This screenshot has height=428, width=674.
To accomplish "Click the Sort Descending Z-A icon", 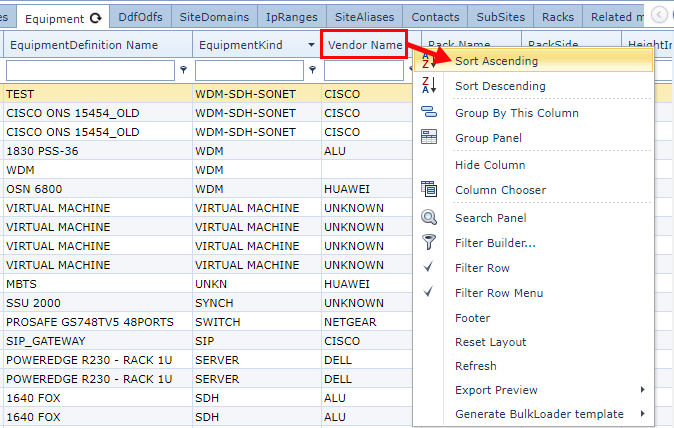I will [x=429, y=86].
